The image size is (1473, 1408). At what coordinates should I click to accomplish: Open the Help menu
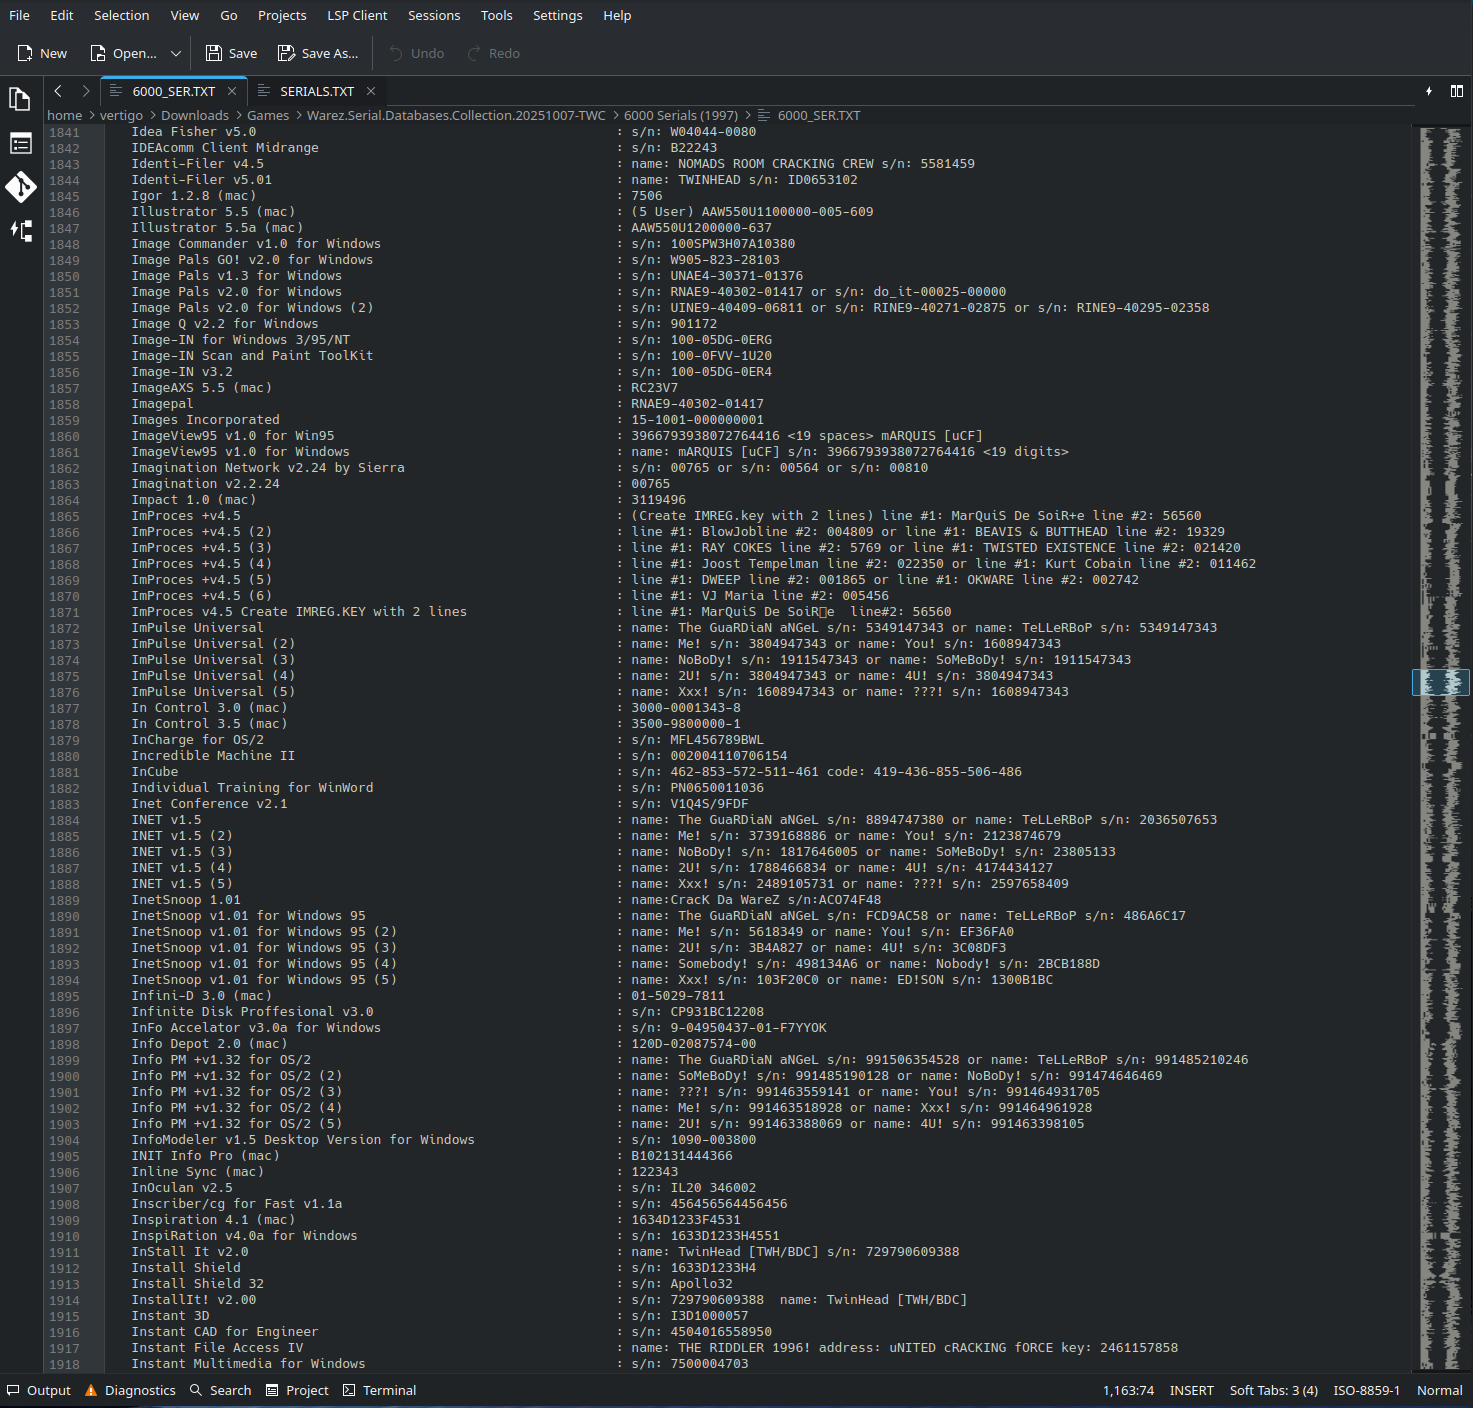[617, 15]
